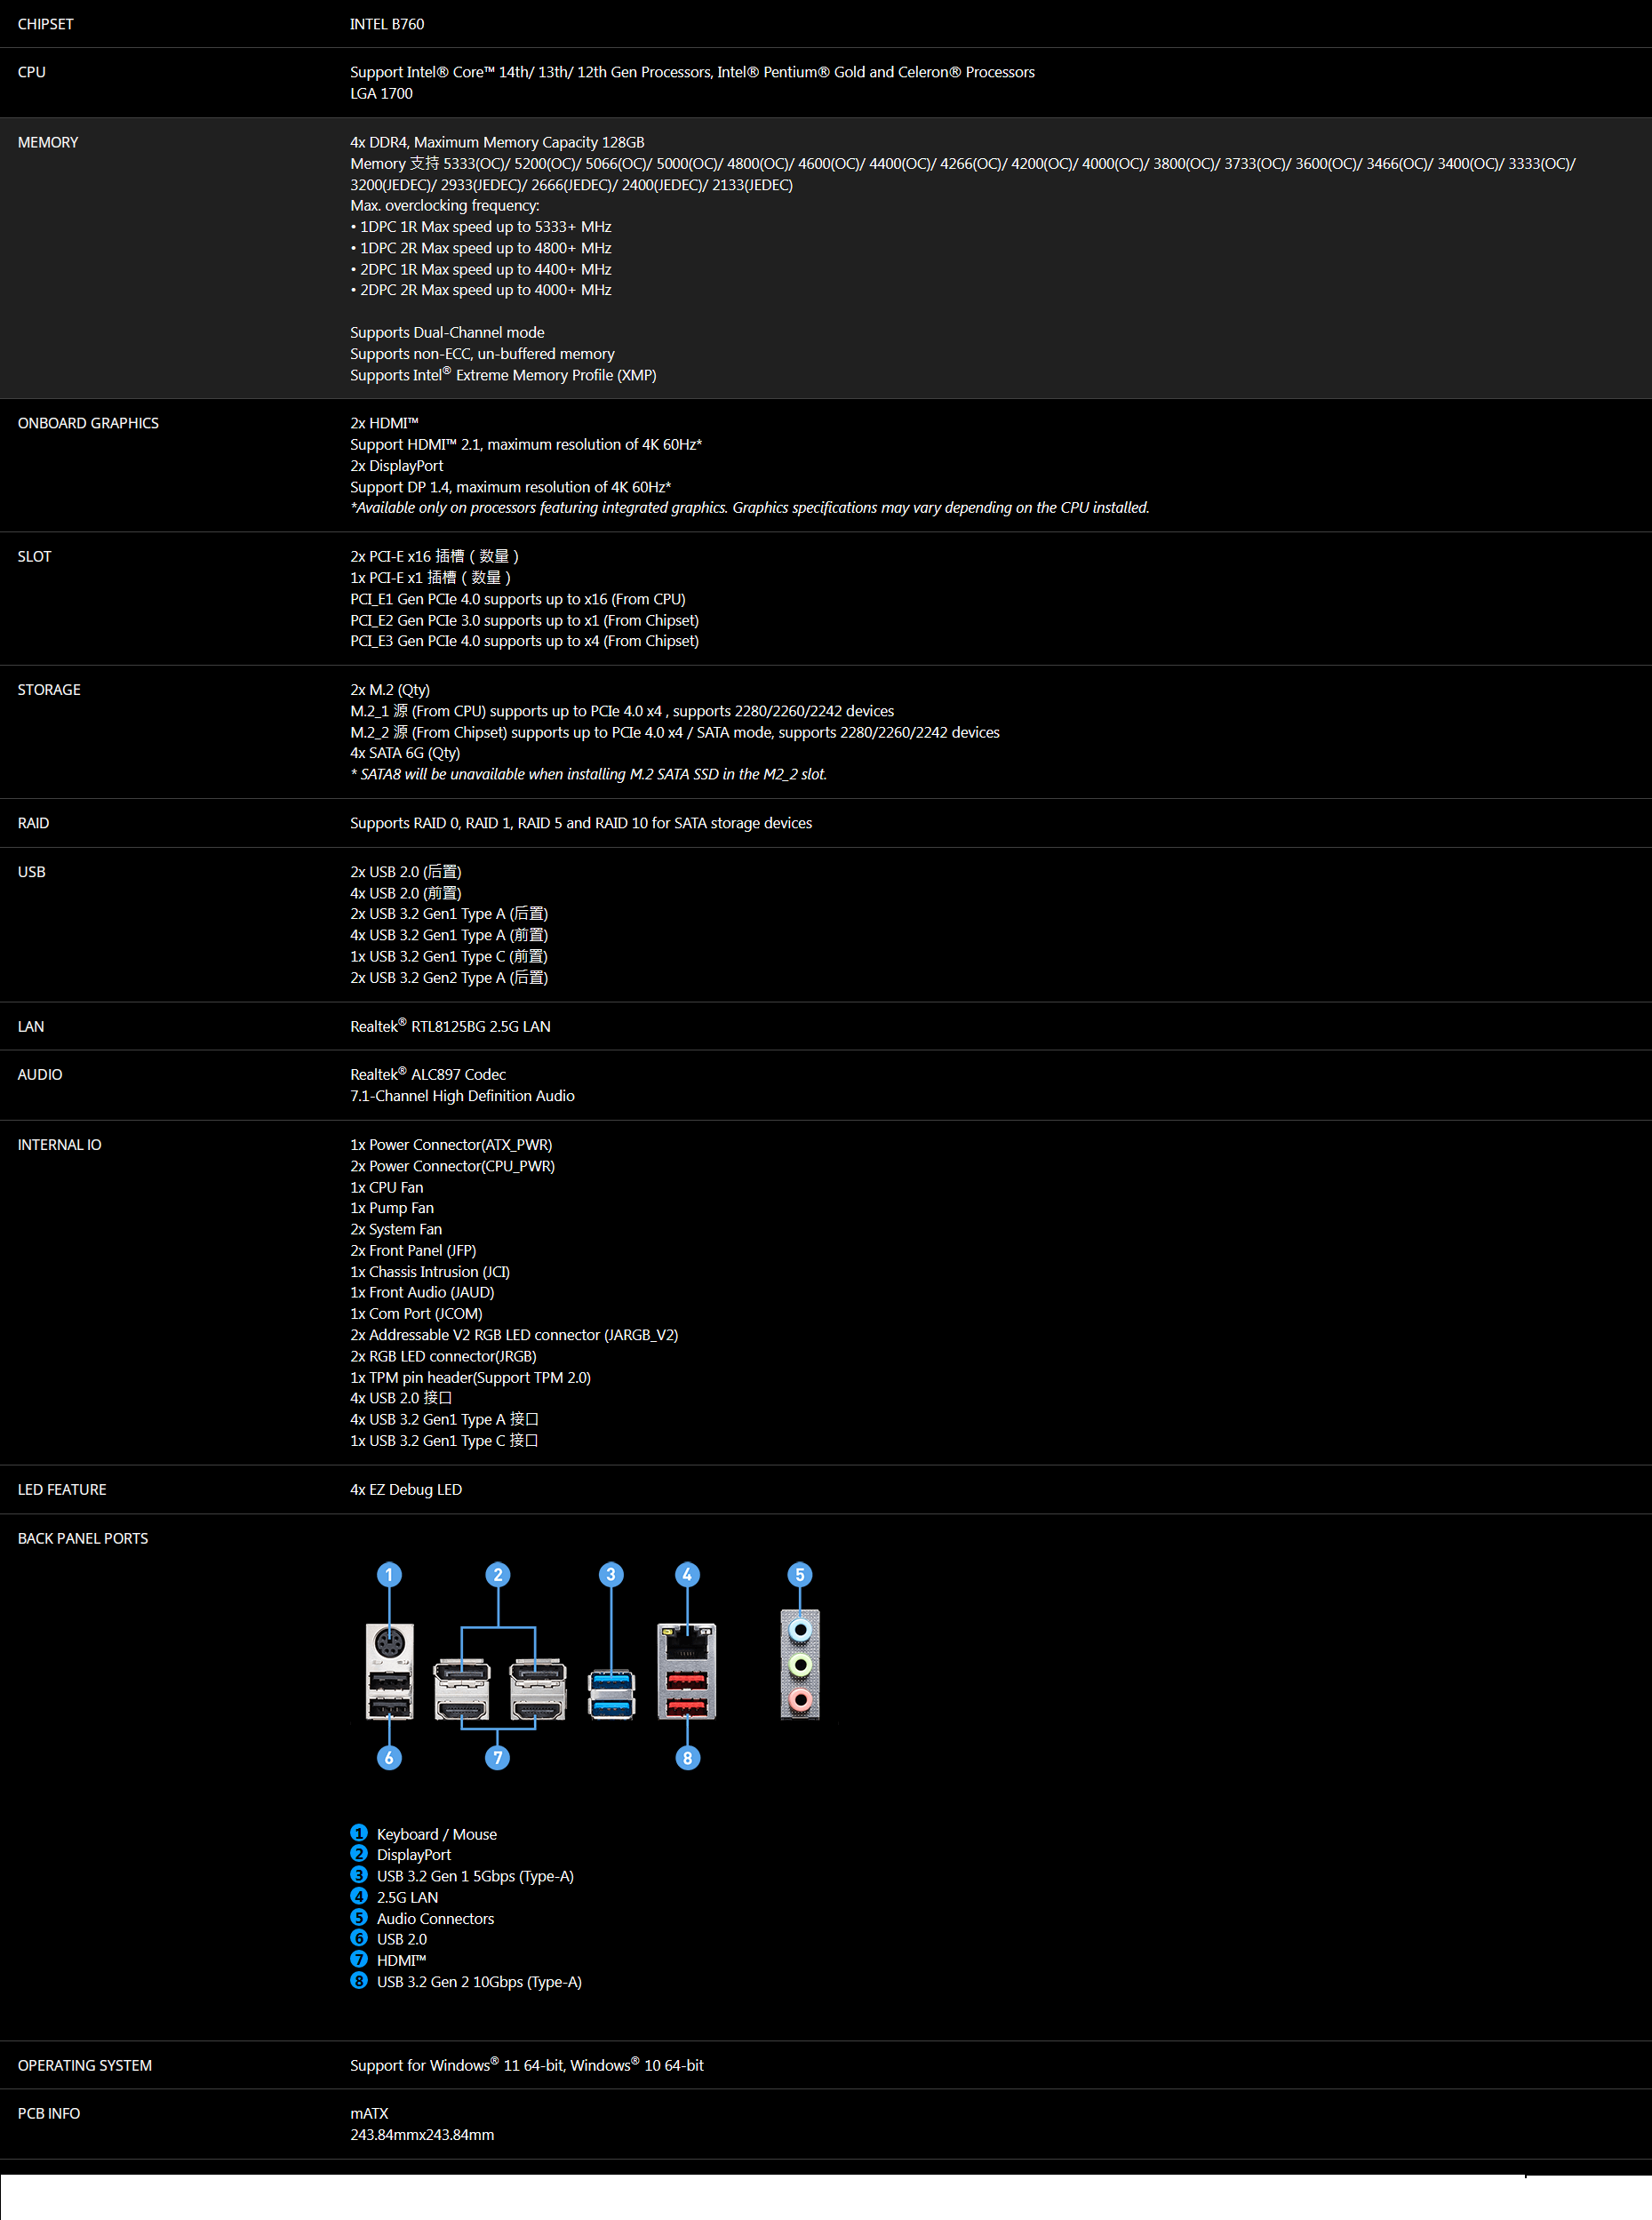Click the CPU row label

[x=32, y=72]
